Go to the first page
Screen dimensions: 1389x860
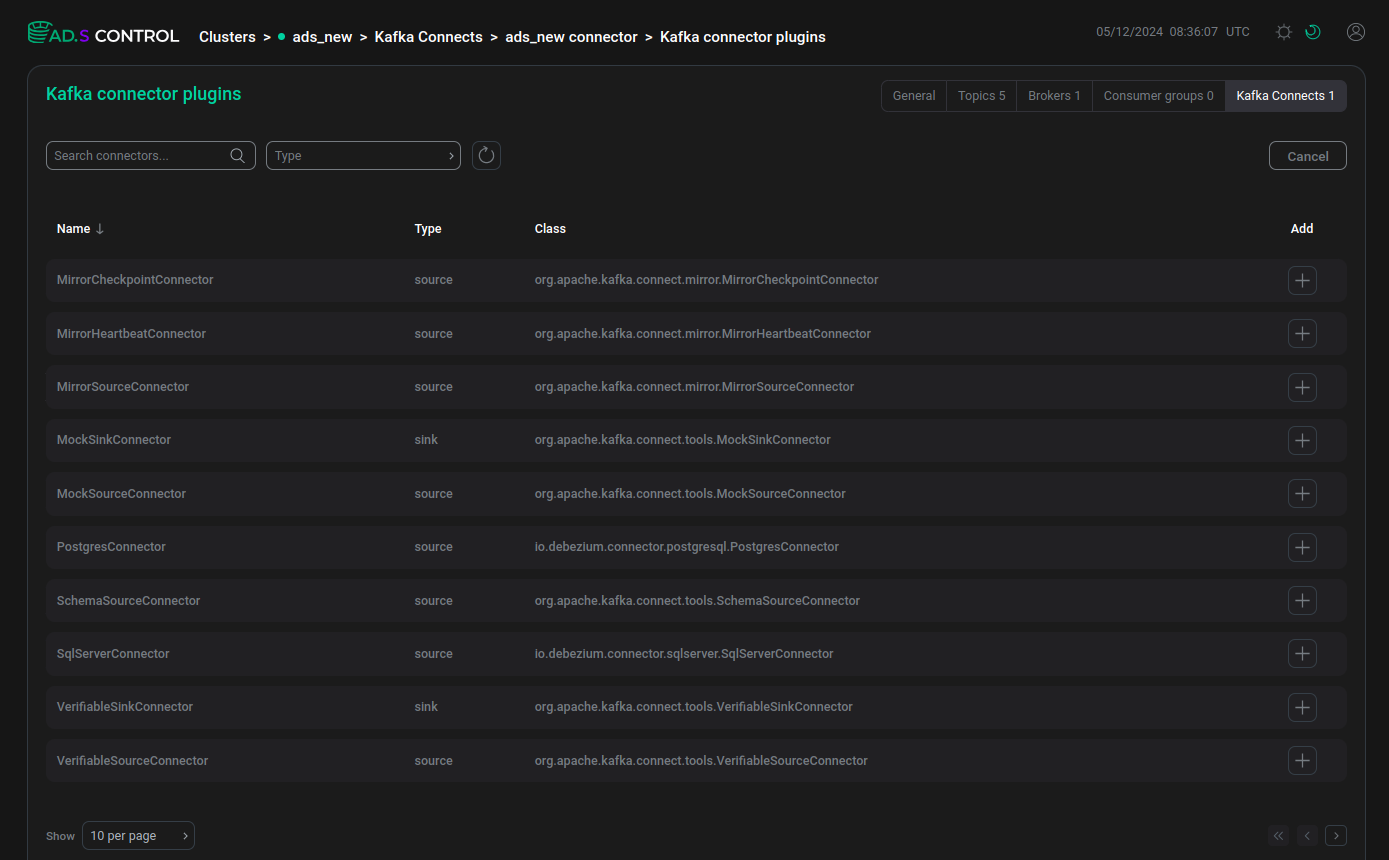coord(1278,836)
